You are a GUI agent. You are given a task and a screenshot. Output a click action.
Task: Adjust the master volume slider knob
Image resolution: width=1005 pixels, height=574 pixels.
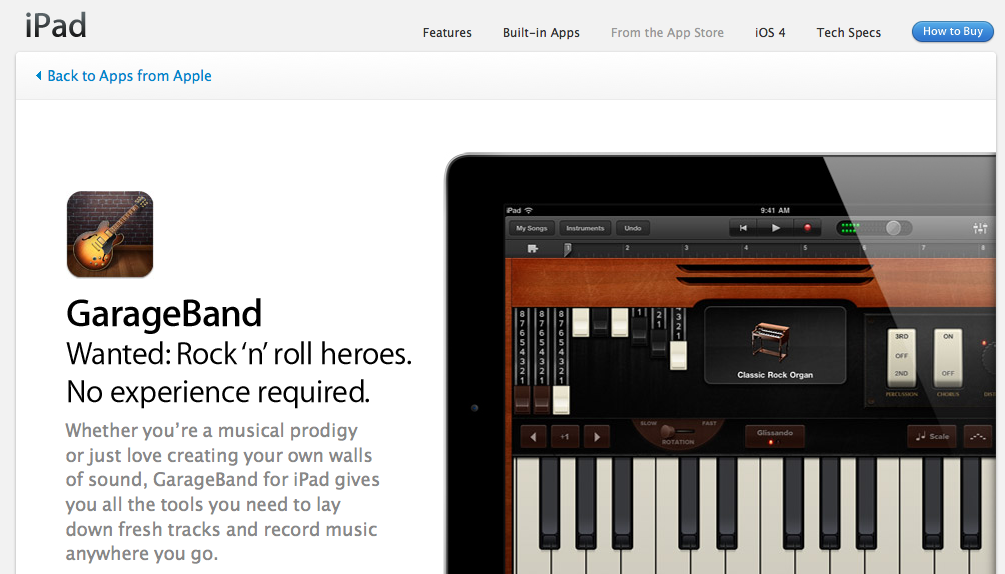(x=893, y=228)
